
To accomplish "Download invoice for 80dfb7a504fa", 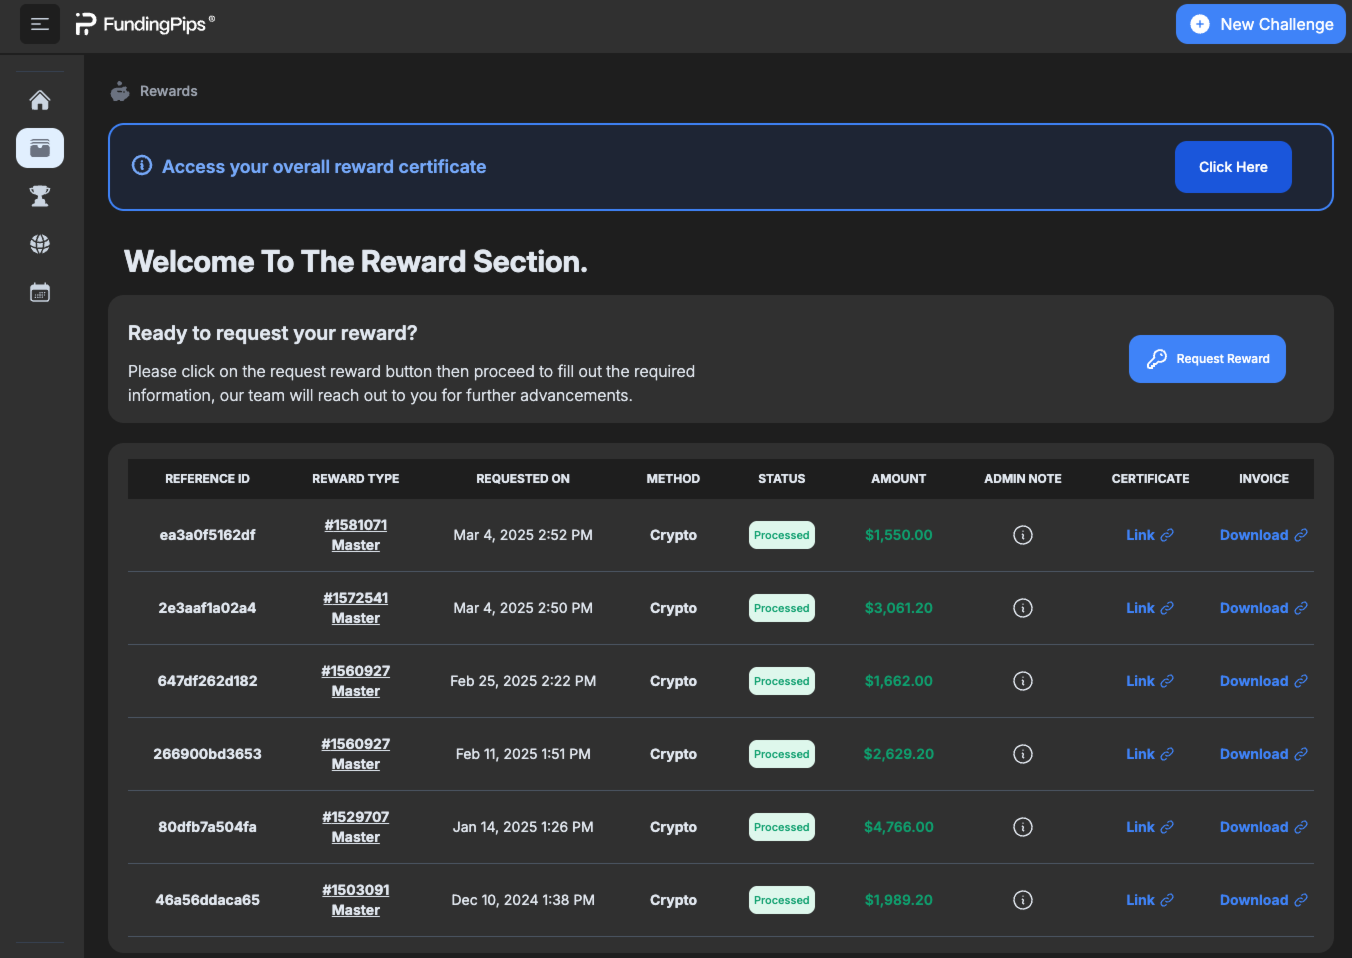I will pos(1264,827).
